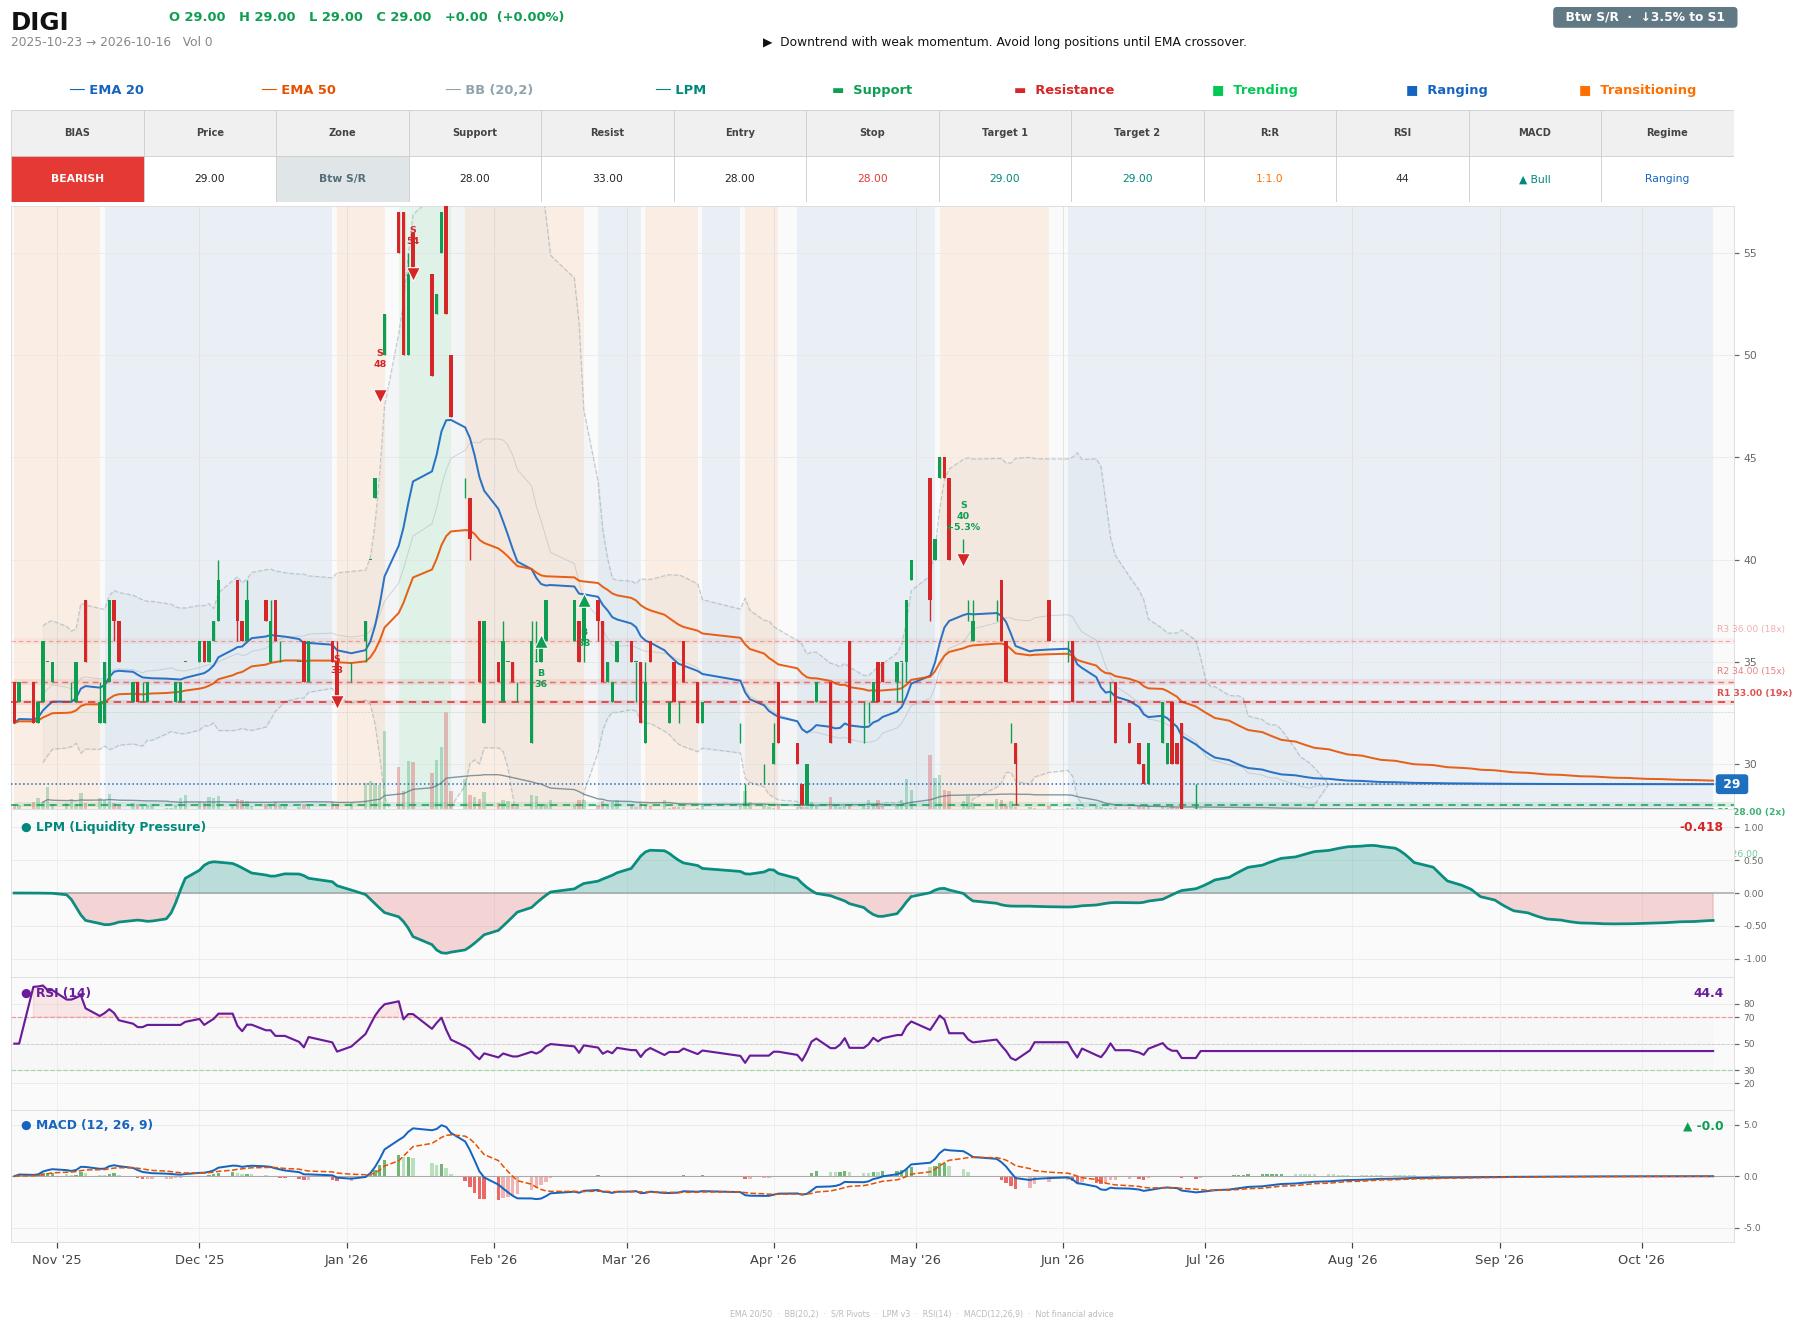Click the S 48 sell signal arrow
Image resolution: width=1803 pixels, height=1330 pixels.
pyautogui.click(x=380, y=396)
